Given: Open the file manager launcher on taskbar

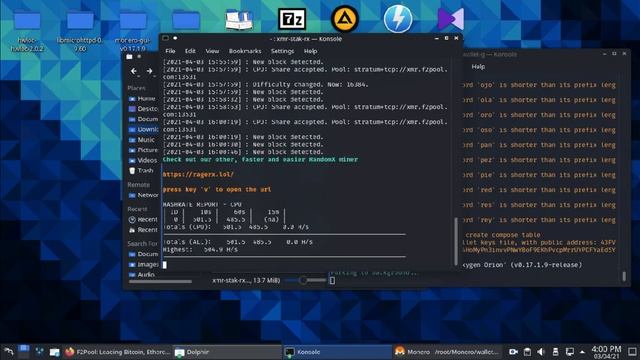Looking at the screenshot, I should [x=54, y=352].
